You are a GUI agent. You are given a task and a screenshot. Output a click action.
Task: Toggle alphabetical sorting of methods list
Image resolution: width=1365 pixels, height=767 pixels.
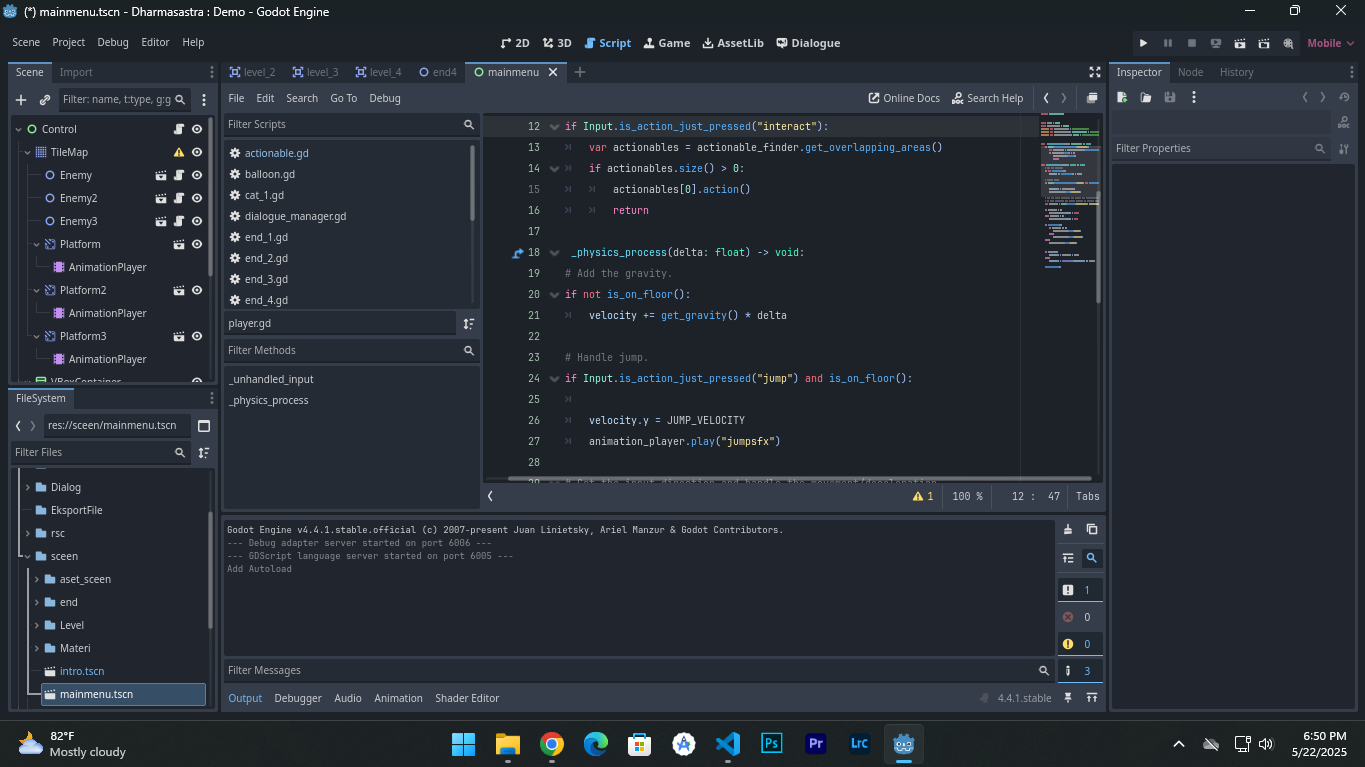pyautogui.click(x=468, y=324)
